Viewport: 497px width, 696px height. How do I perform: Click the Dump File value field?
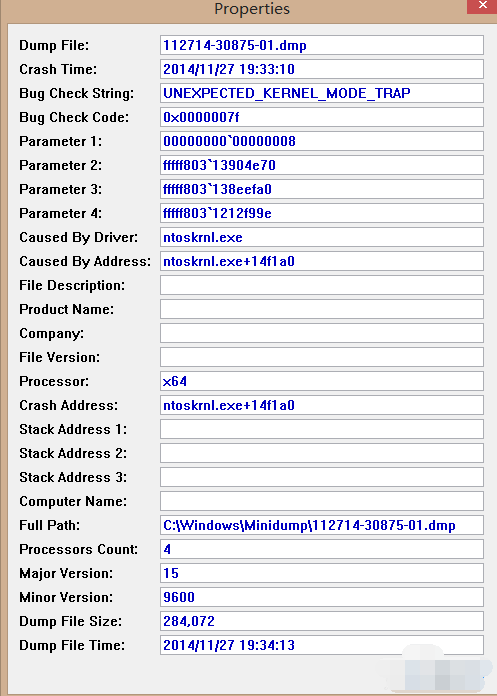(x=322, y=45)
